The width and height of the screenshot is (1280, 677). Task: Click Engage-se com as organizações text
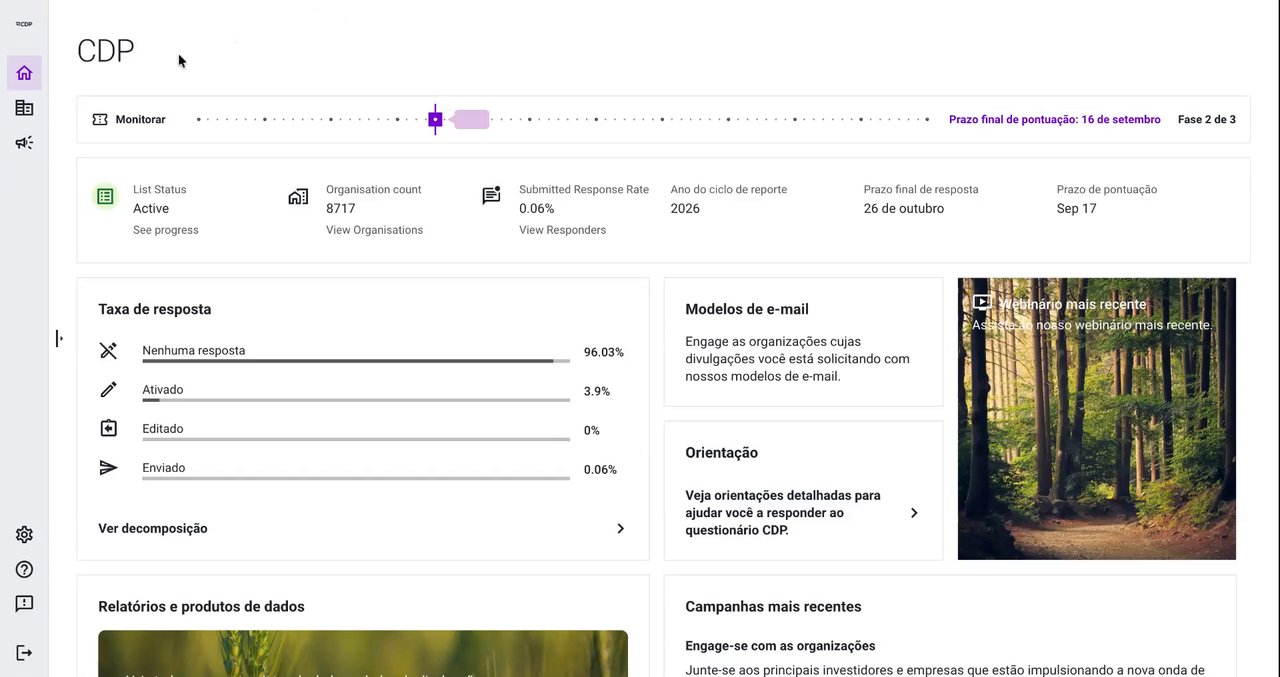click(x=780, y=646)
